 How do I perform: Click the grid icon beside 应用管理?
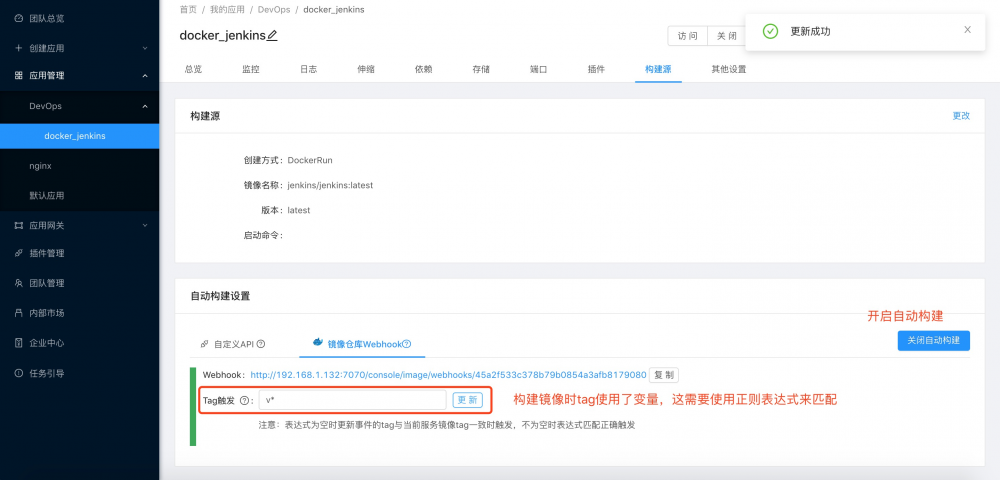click(x=18, y=75)
